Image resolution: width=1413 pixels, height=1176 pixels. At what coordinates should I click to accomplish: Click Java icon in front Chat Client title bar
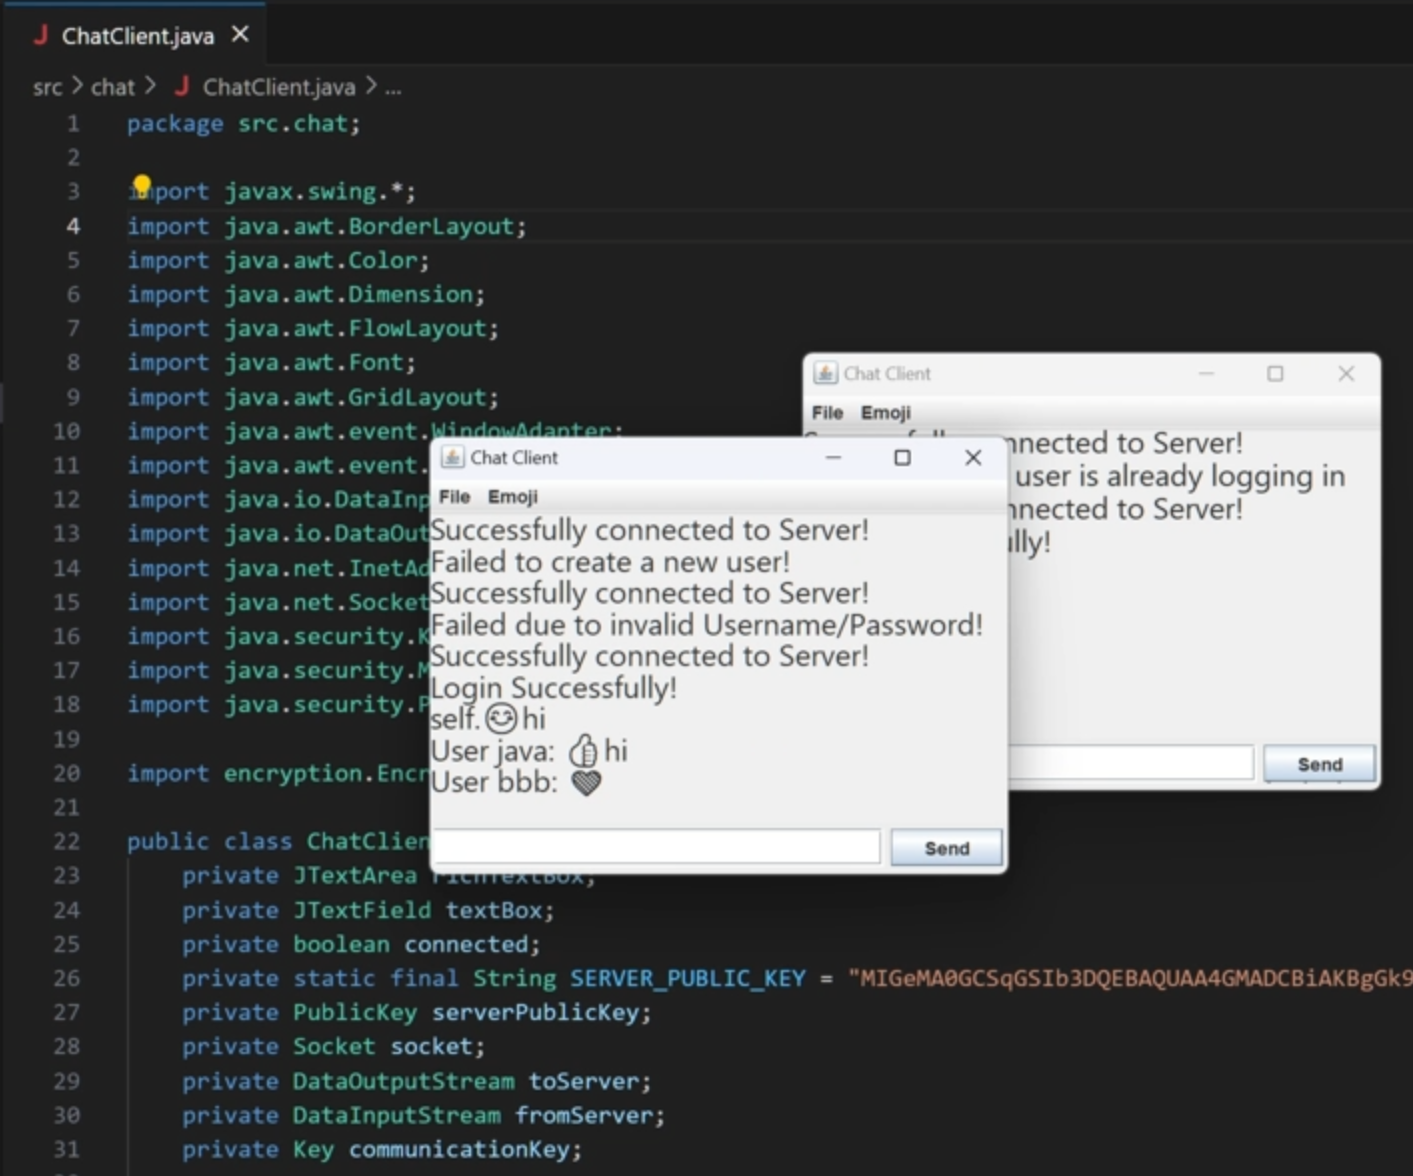point(453,458)
